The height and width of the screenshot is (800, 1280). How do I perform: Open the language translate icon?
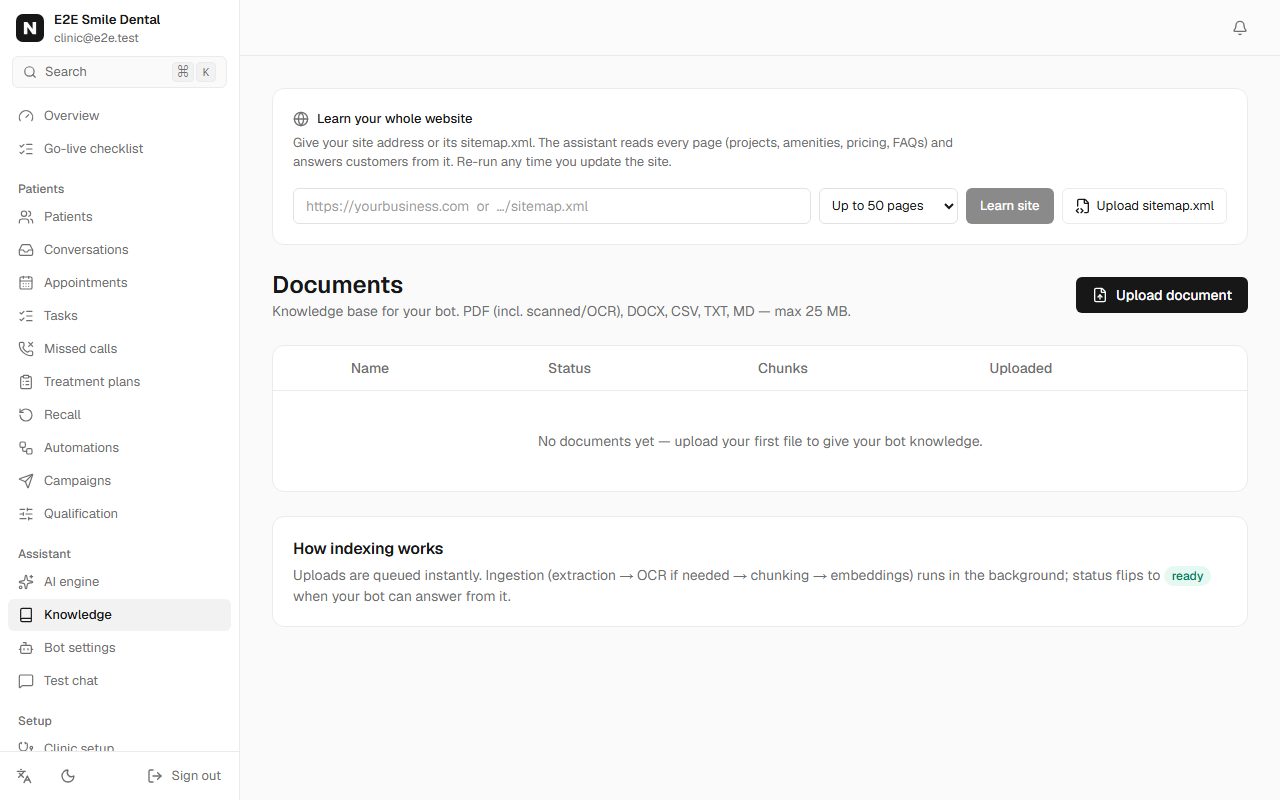coord(25,776)
